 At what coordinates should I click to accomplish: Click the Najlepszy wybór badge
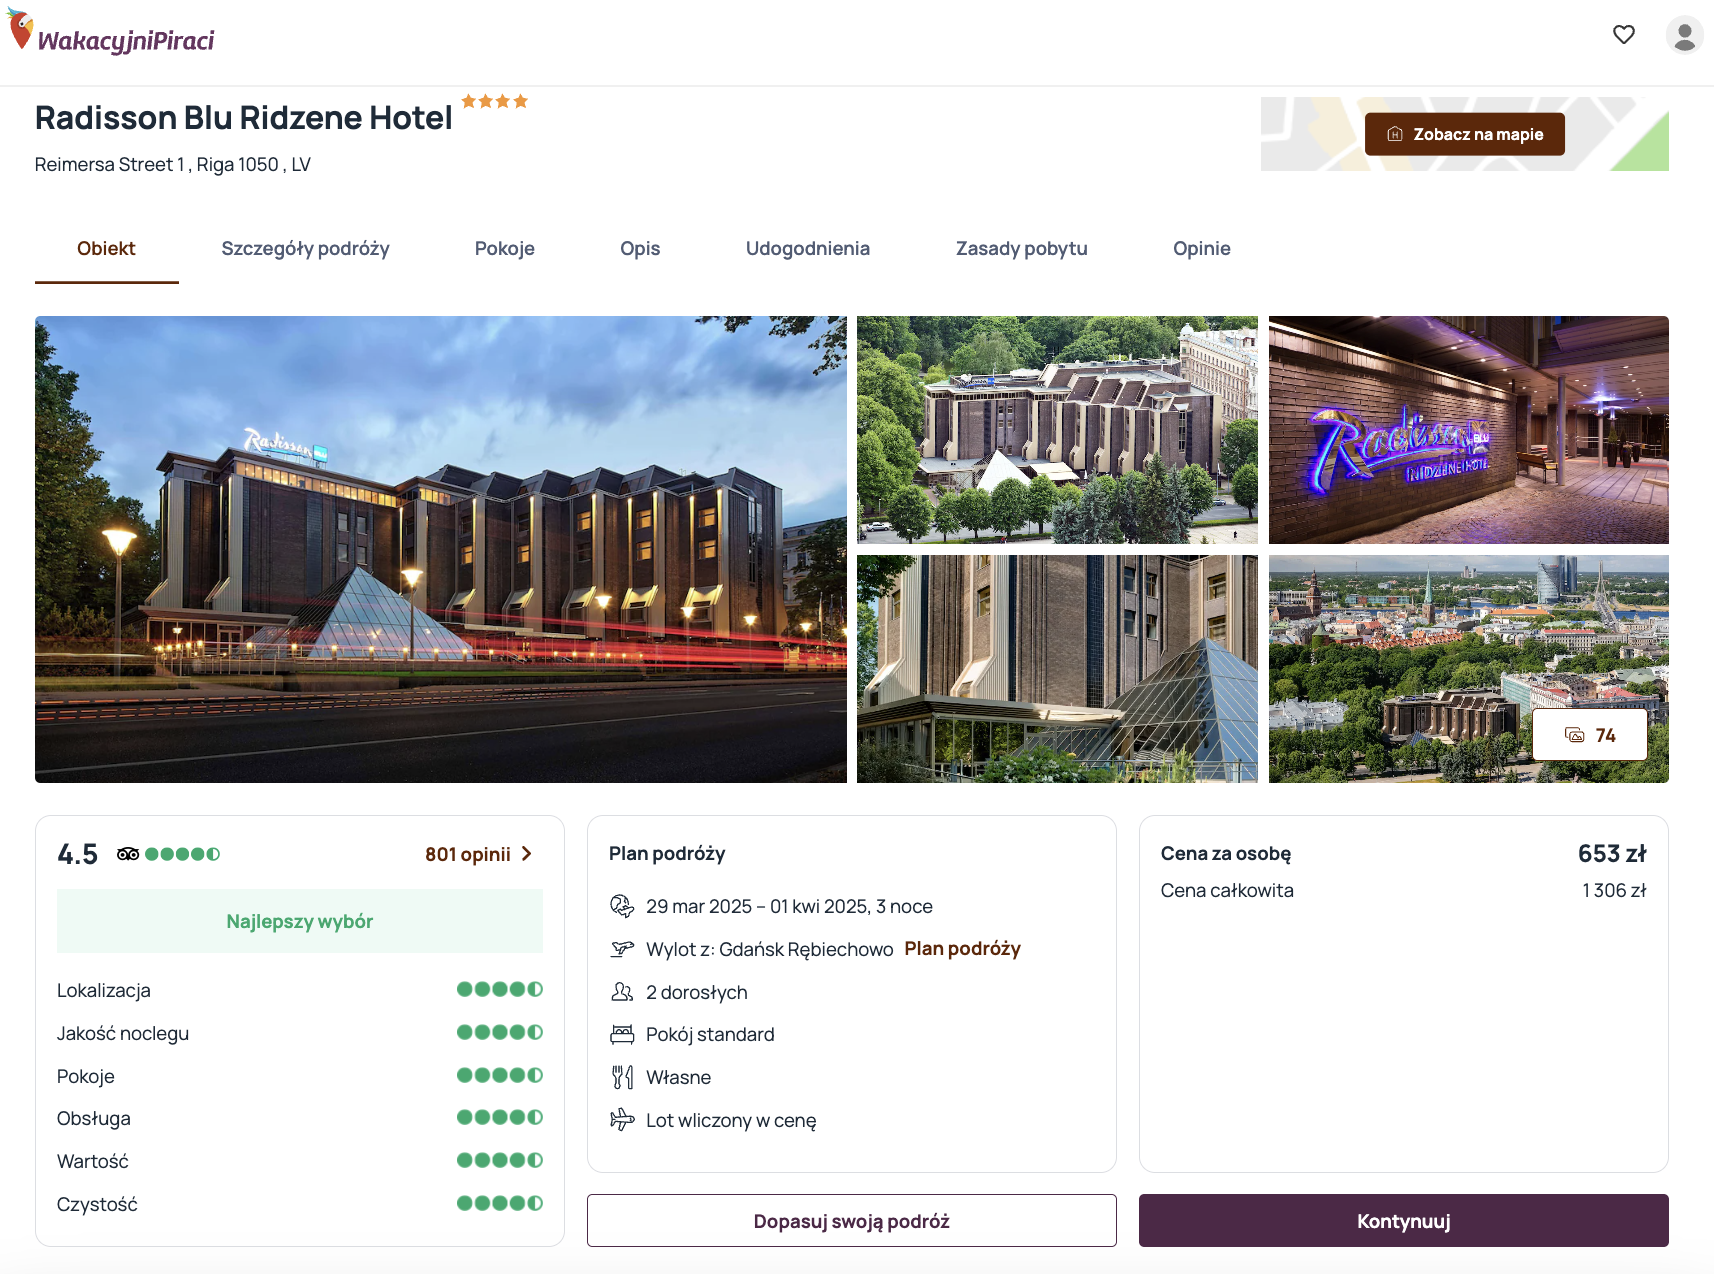tap(300, 921)
